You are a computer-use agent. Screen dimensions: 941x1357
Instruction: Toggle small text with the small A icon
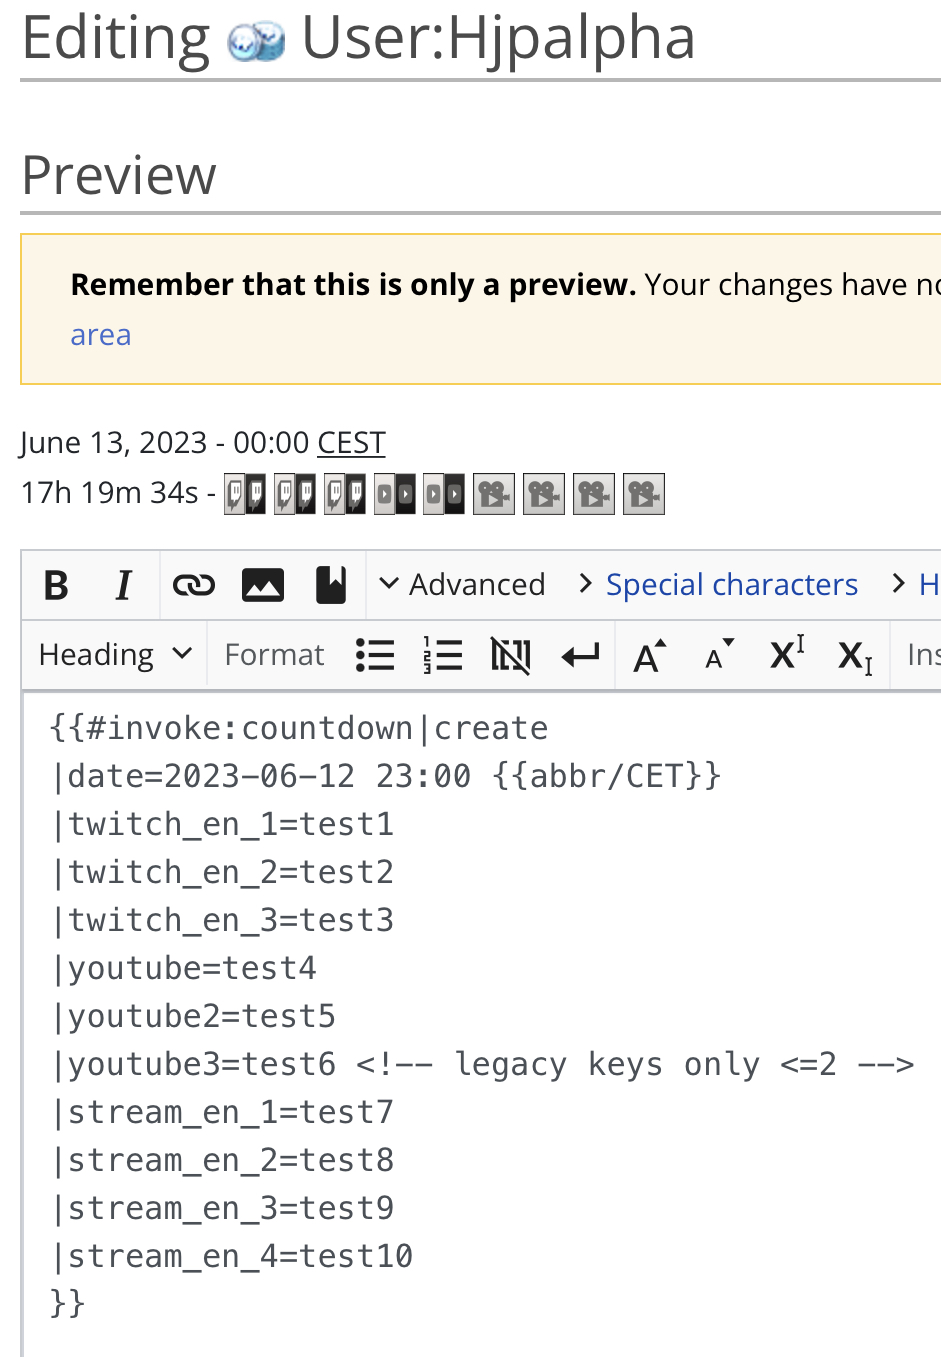pyautogui.click(x=717, y=654)
